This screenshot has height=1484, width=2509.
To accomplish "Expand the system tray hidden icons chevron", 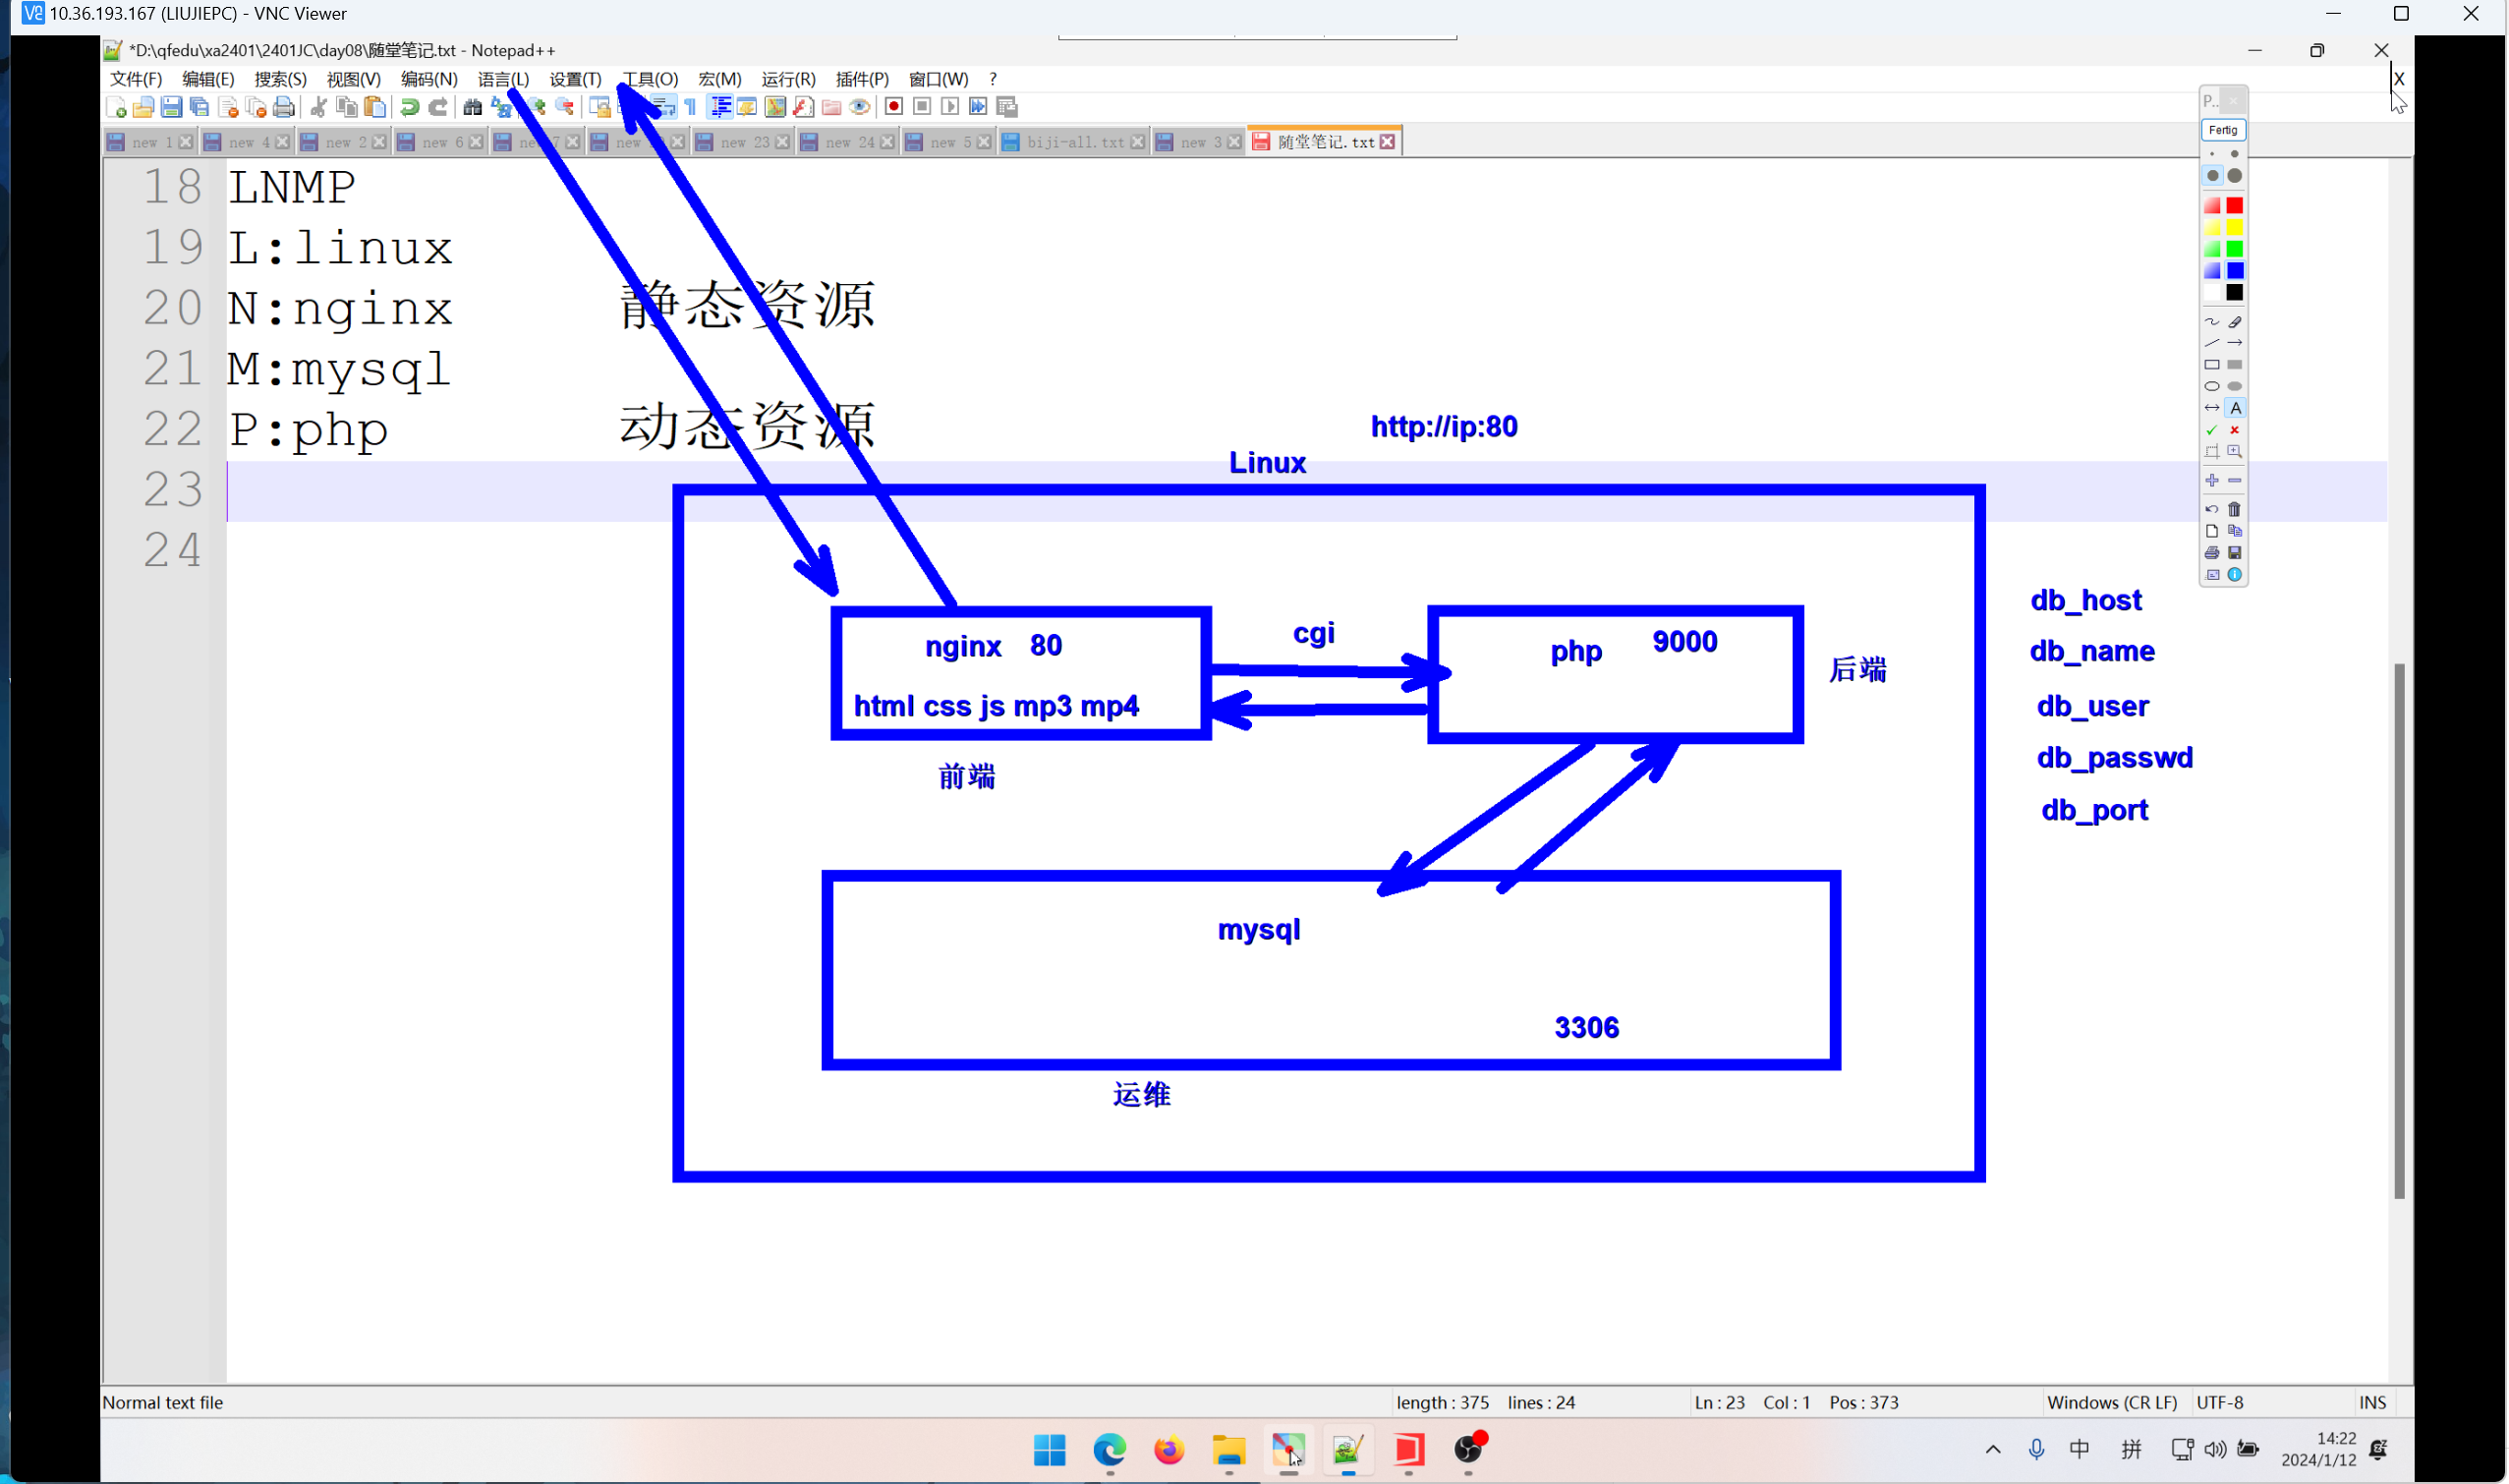I will click(1992, 1450).
